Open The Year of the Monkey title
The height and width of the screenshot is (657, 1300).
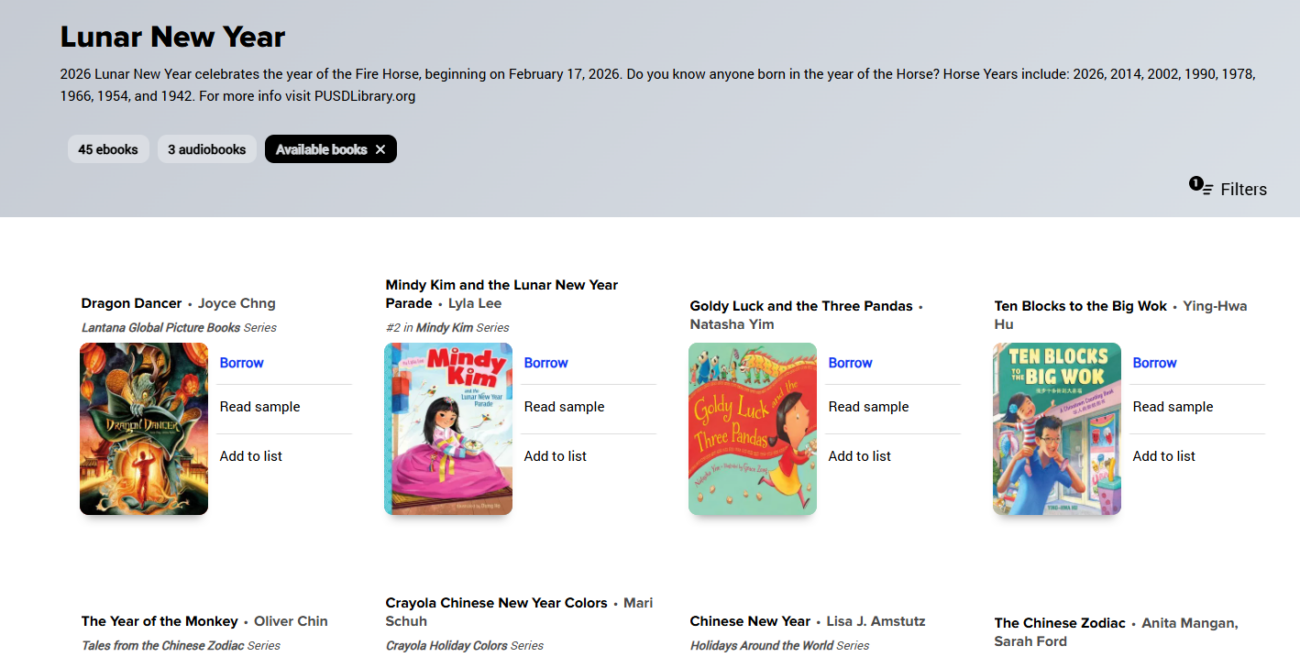(160, 621)
